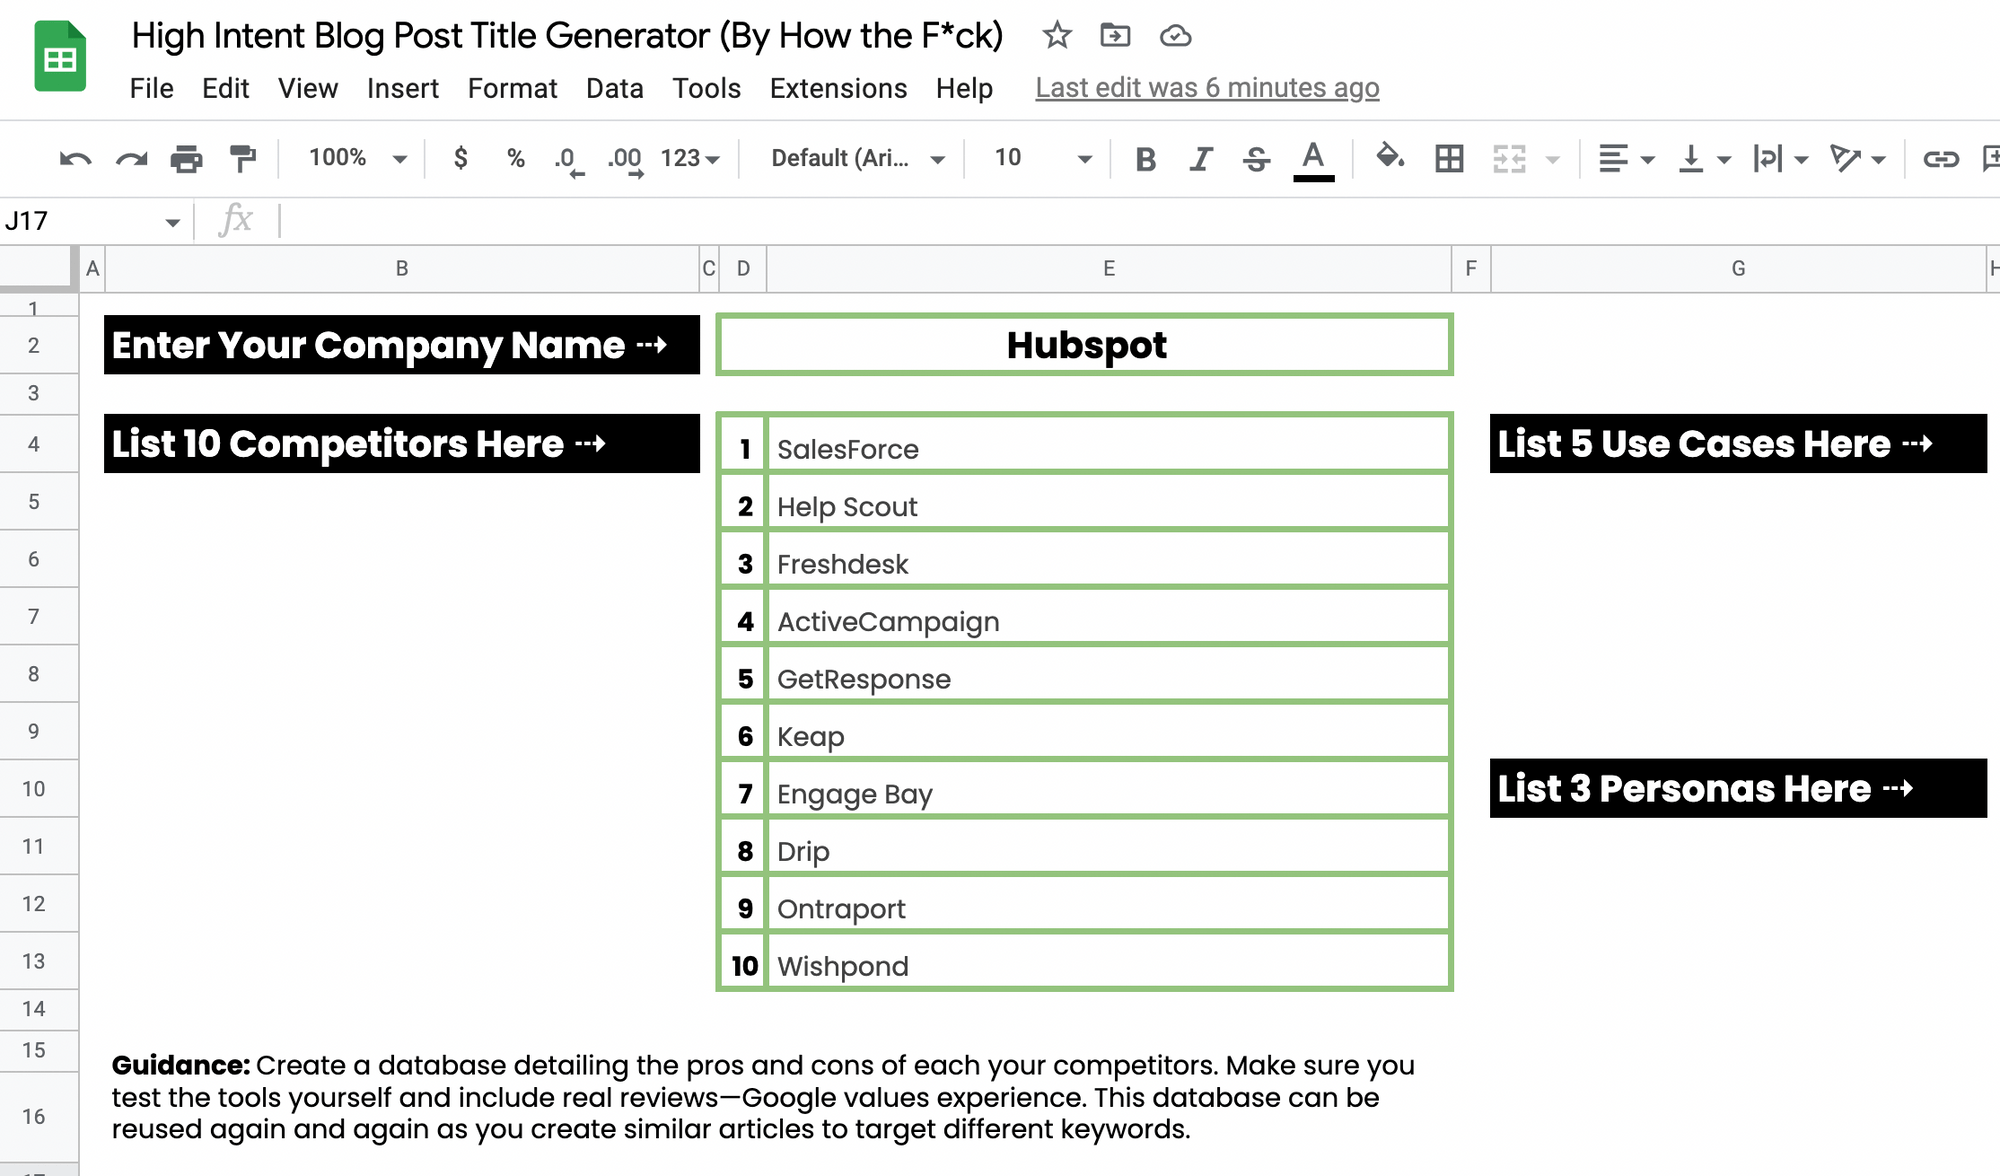The height and width of the screenshot is (1176, 2000).
Task: Expand merge cells options arrow
Action: pyautogui.click(x=1552, y=159)
